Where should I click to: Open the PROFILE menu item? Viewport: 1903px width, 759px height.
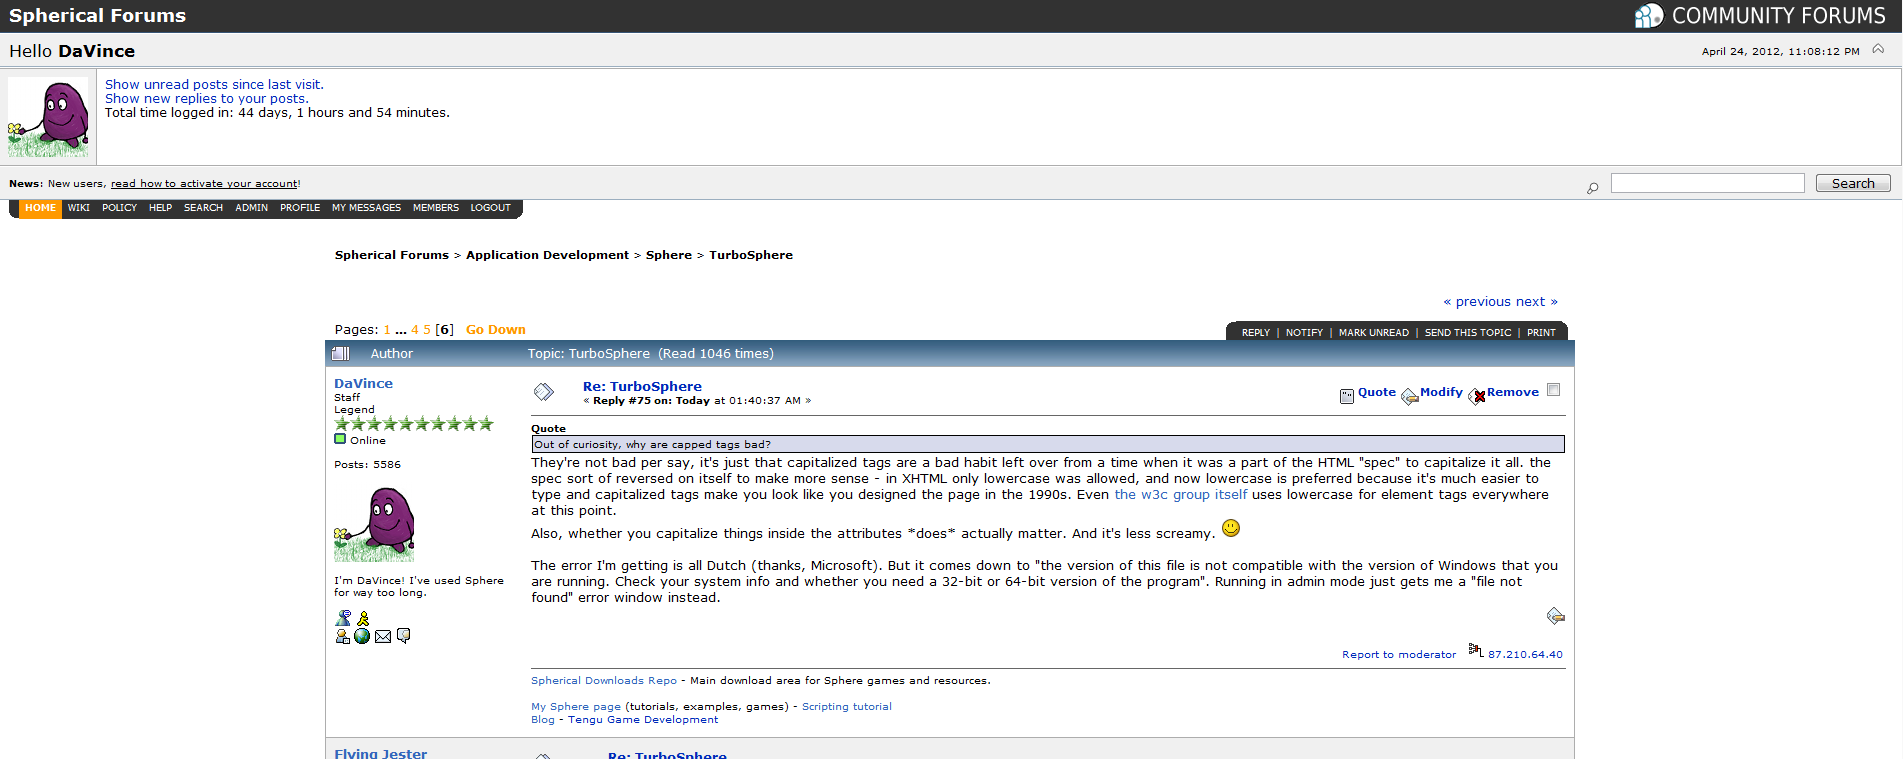click(300, 208)
